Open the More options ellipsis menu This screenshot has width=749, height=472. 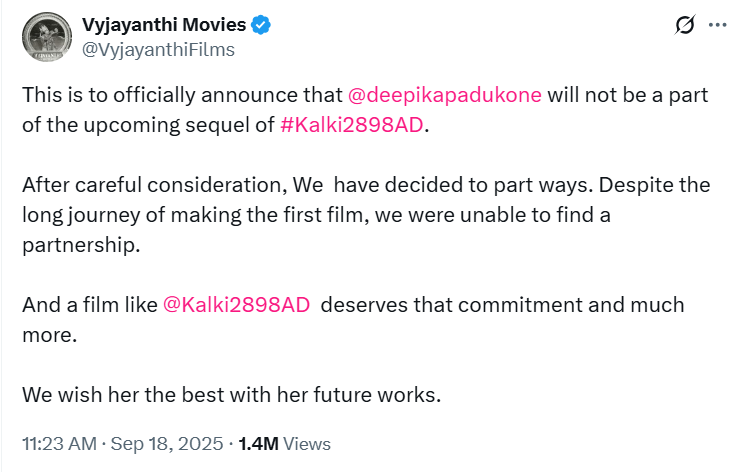(x=718, y=25)
